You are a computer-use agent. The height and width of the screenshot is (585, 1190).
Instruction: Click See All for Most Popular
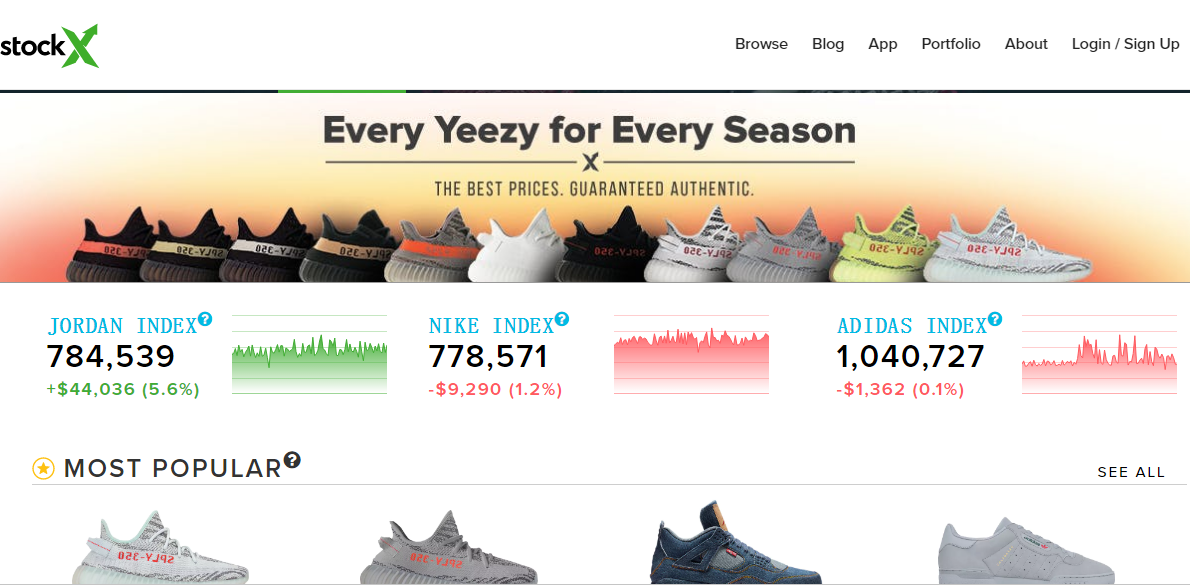click(1131, 472)
